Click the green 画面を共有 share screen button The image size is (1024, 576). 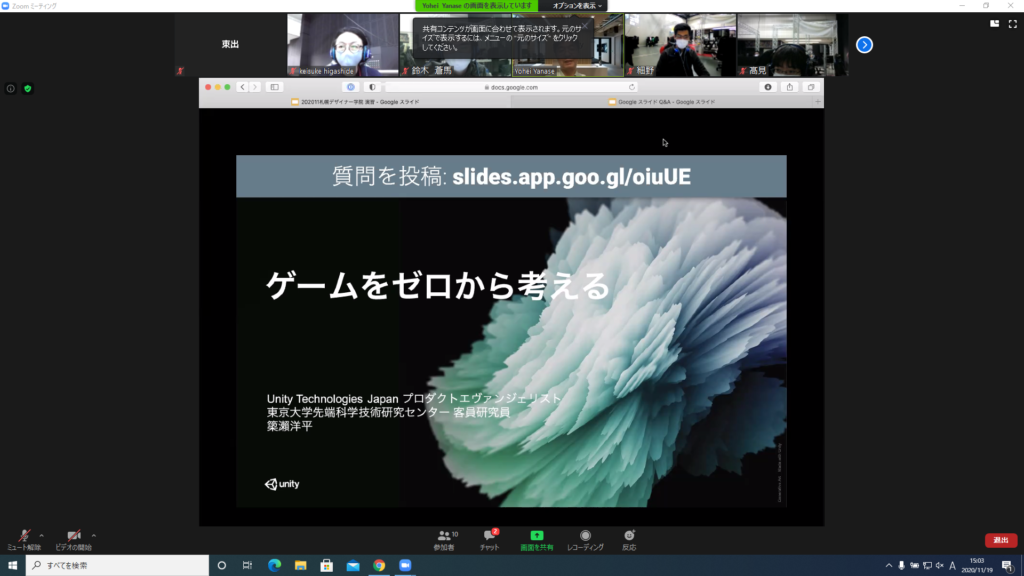(x=537, y=540)
